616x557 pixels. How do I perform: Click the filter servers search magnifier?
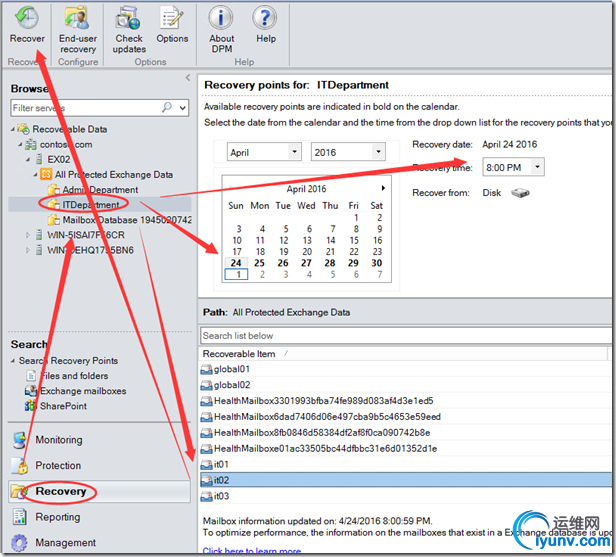pyautogui.click(x=167, y=107)
